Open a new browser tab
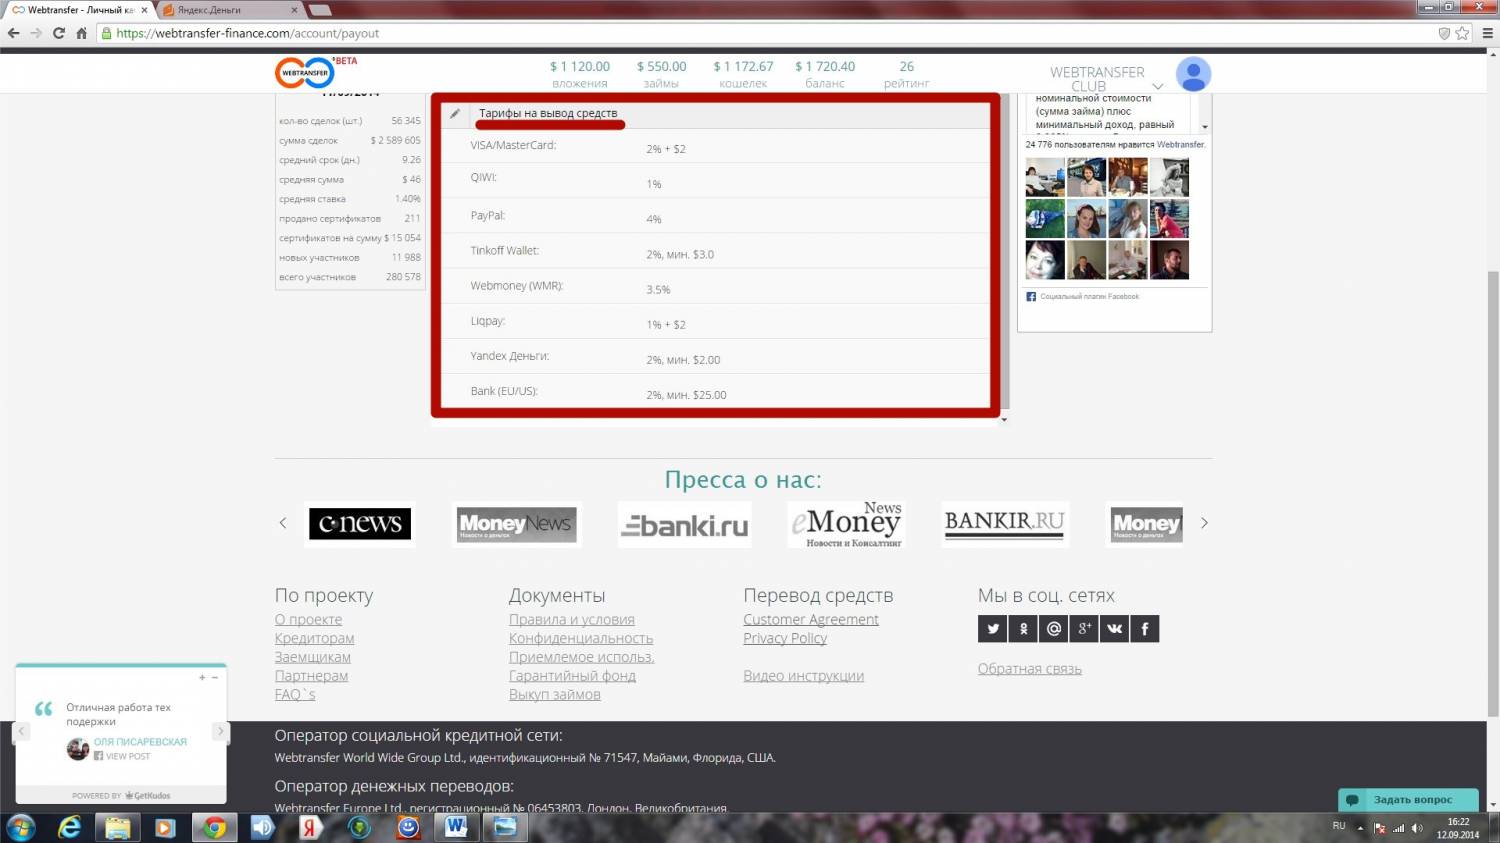 point(319,10)
